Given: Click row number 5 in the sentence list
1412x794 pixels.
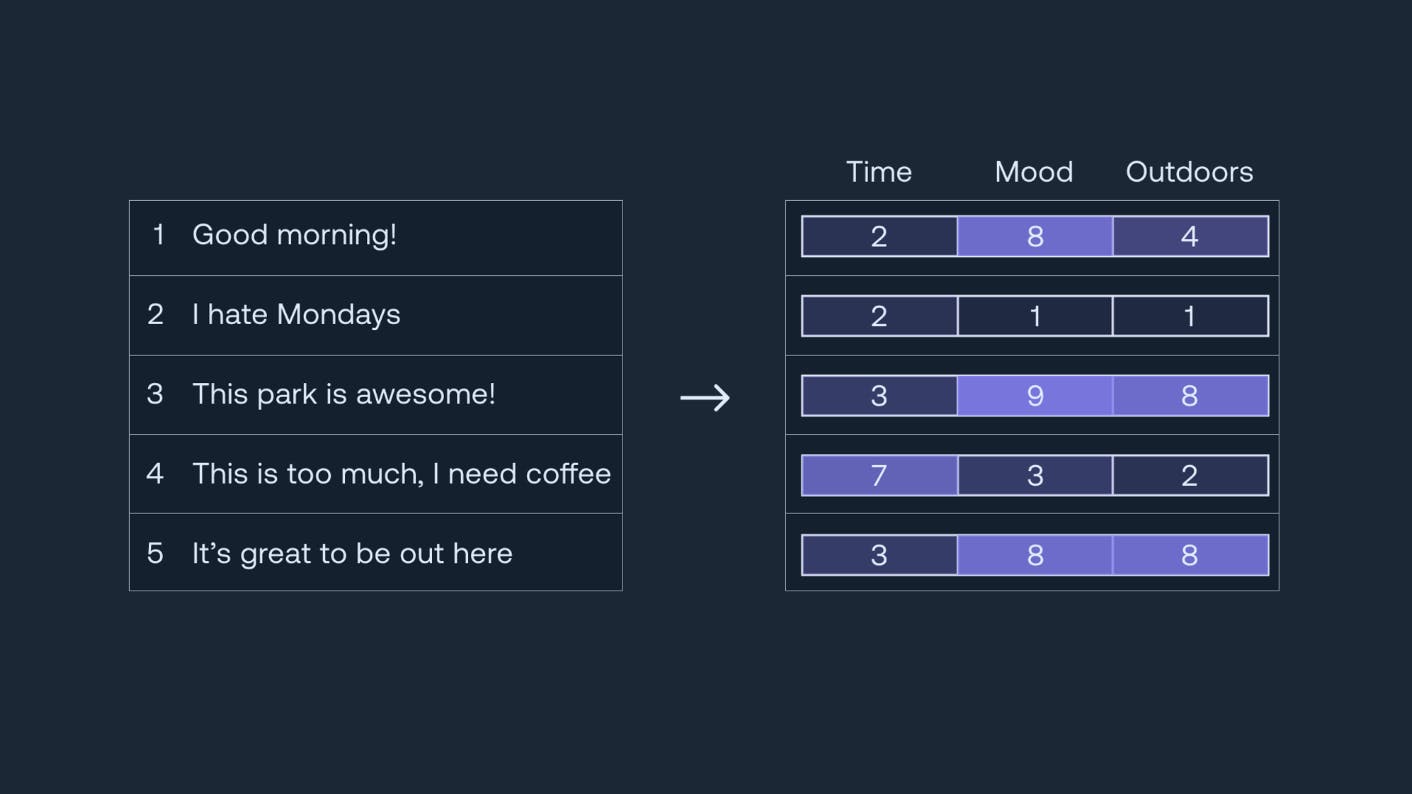Looking at the screenshot, I should pos(155,553).
